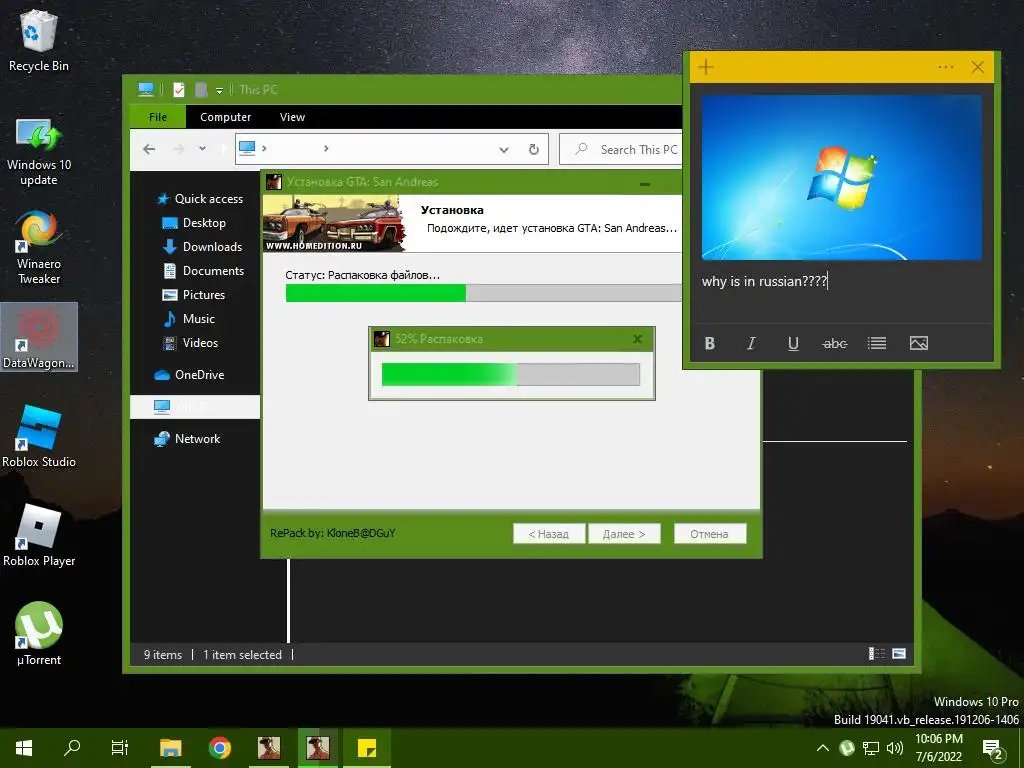Open OneDrive in navigation pane
1024x768 pixels.
(189, 375)
